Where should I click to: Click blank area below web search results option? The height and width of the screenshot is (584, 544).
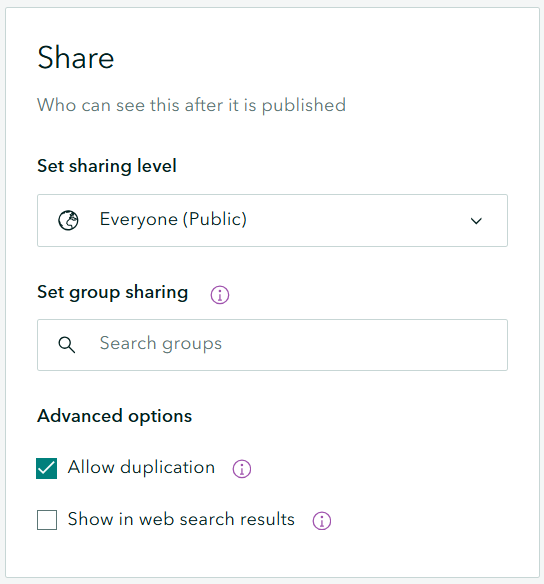tap(272, 555)
